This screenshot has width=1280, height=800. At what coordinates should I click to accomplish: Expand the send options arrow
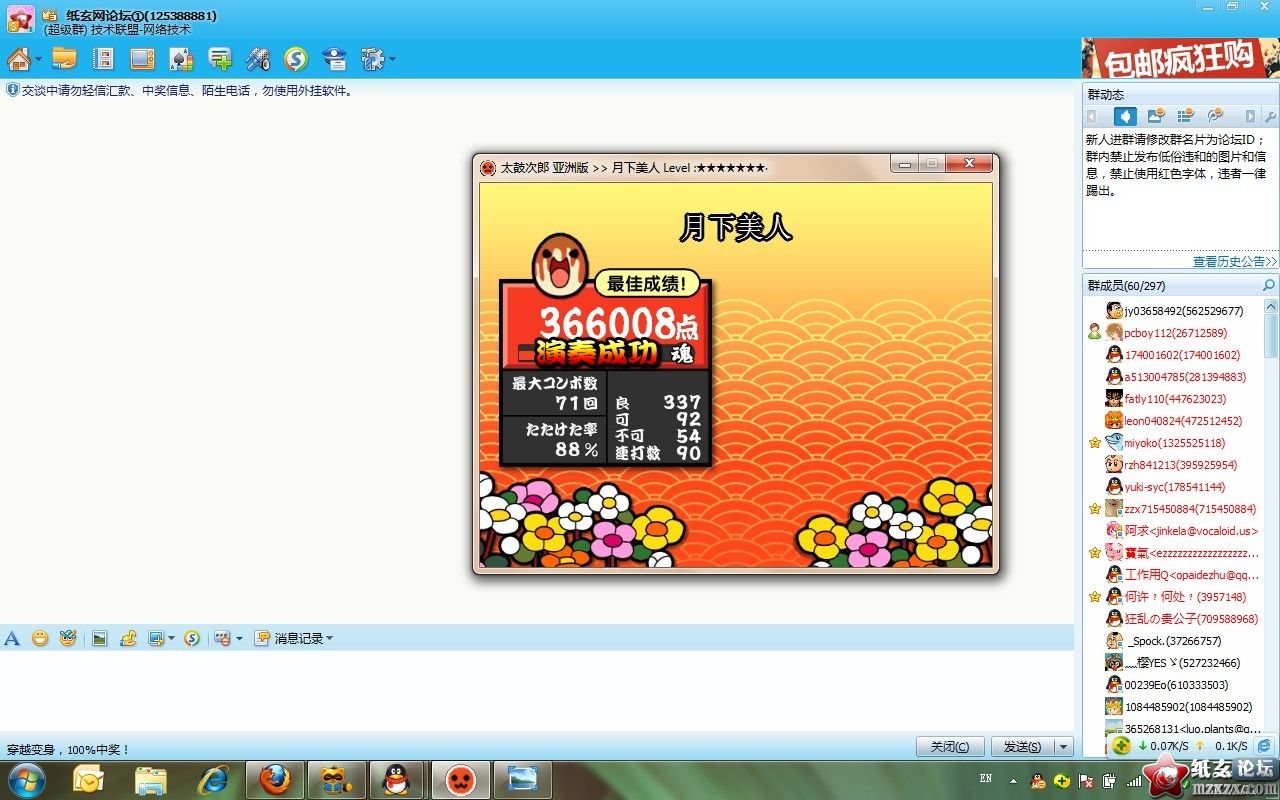coord(1063,746)
